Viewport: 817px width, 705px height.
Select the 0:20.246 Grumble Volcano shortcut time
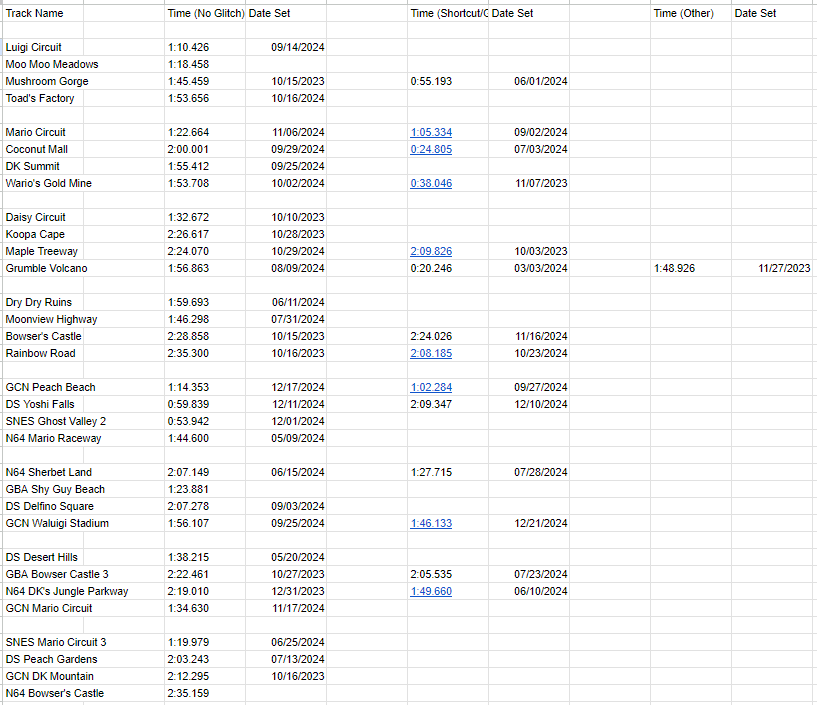click(448, 268)
